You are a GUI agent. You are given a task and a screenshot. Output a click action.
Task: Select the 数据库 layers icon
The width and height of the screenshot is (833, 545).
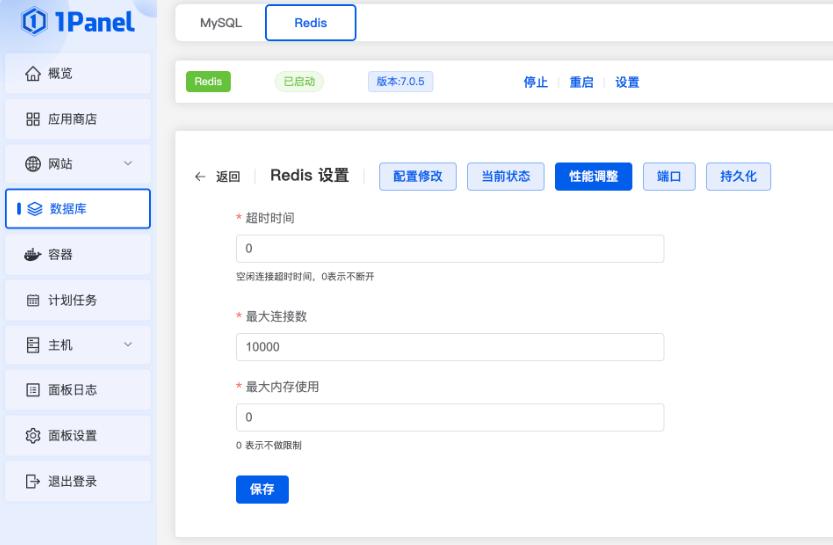[33, 208]
